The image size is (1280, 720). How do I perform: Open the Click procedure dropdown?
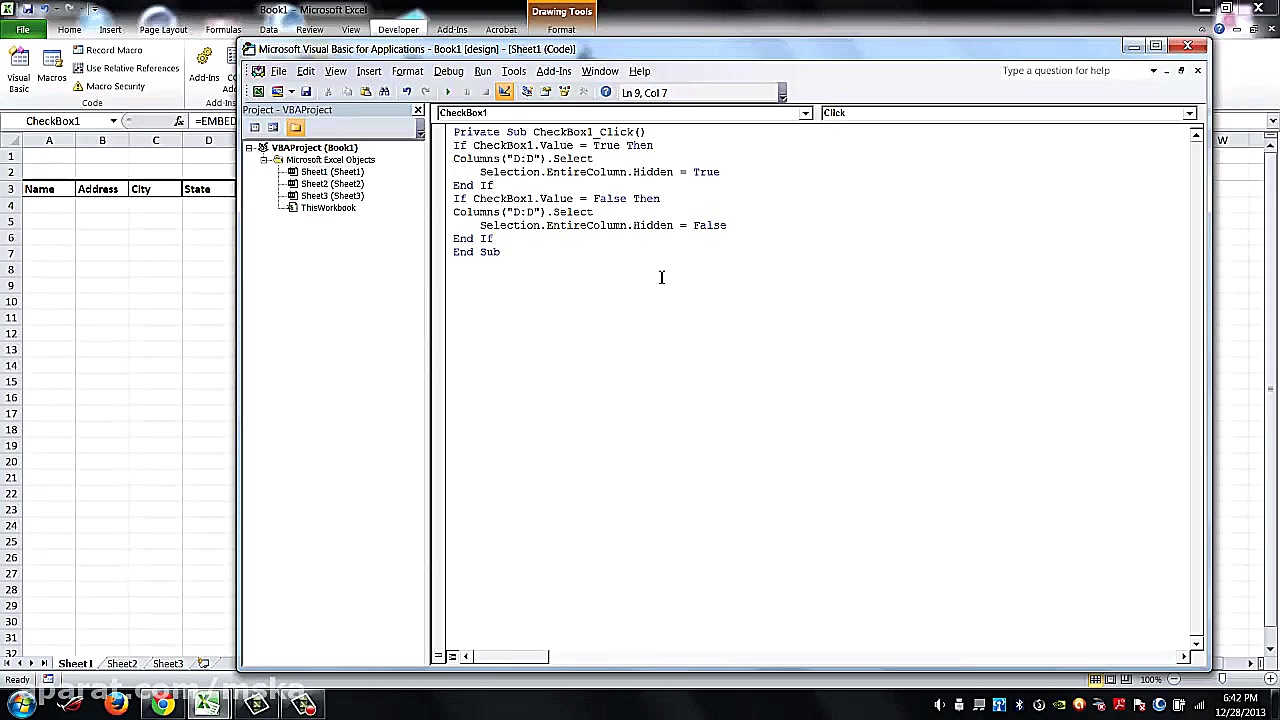pyautogui.click(x=1189, y=114)
